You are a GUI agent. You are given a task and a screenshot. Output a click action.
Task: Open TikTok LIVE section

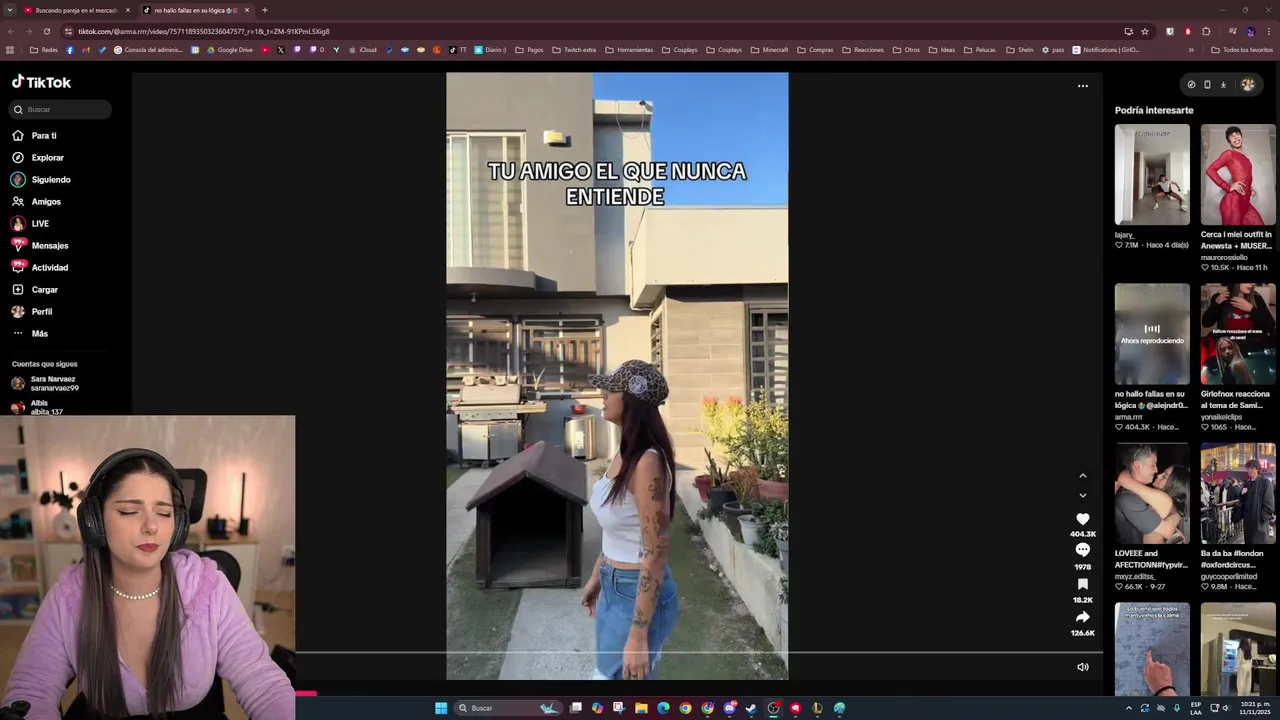(30, 223)
